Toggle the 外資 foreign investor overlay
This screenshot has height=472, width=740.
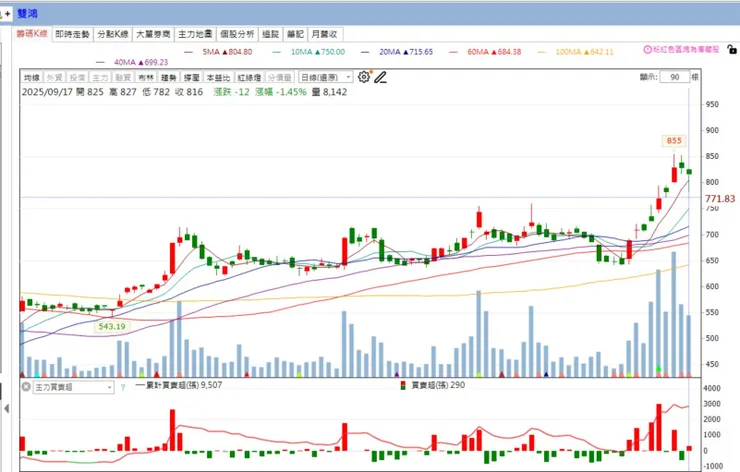pyautogui.click(x=55, y=77)
